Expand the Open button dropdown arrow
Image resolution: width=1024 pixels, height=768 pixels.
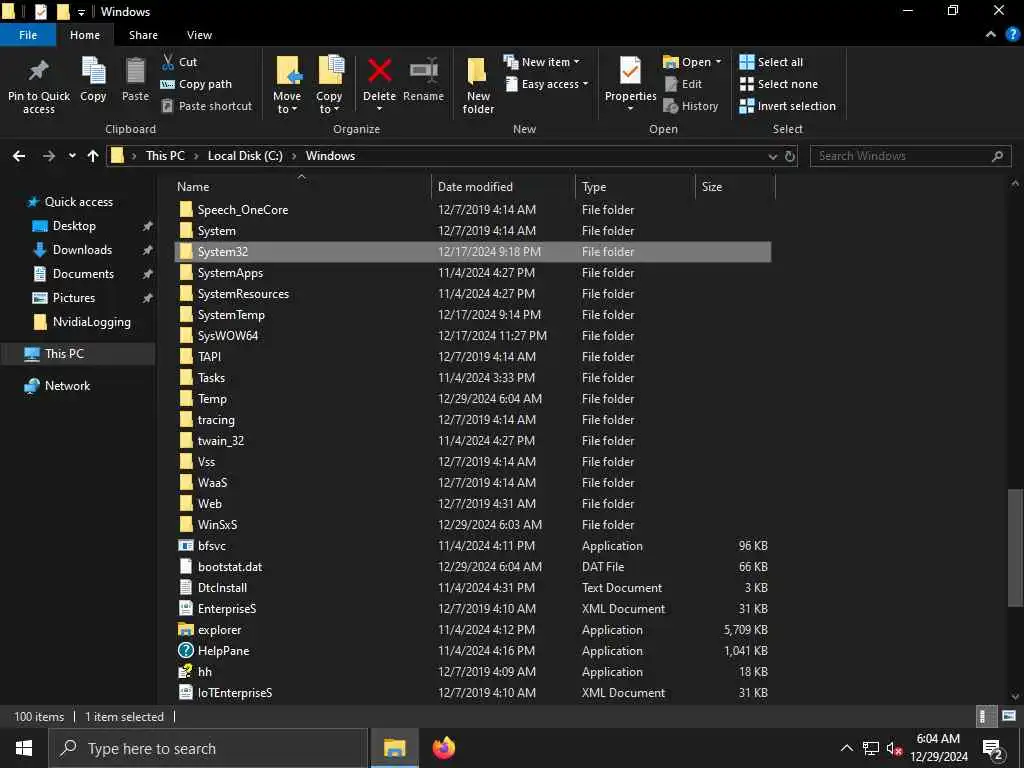click(x=718, y=62)
